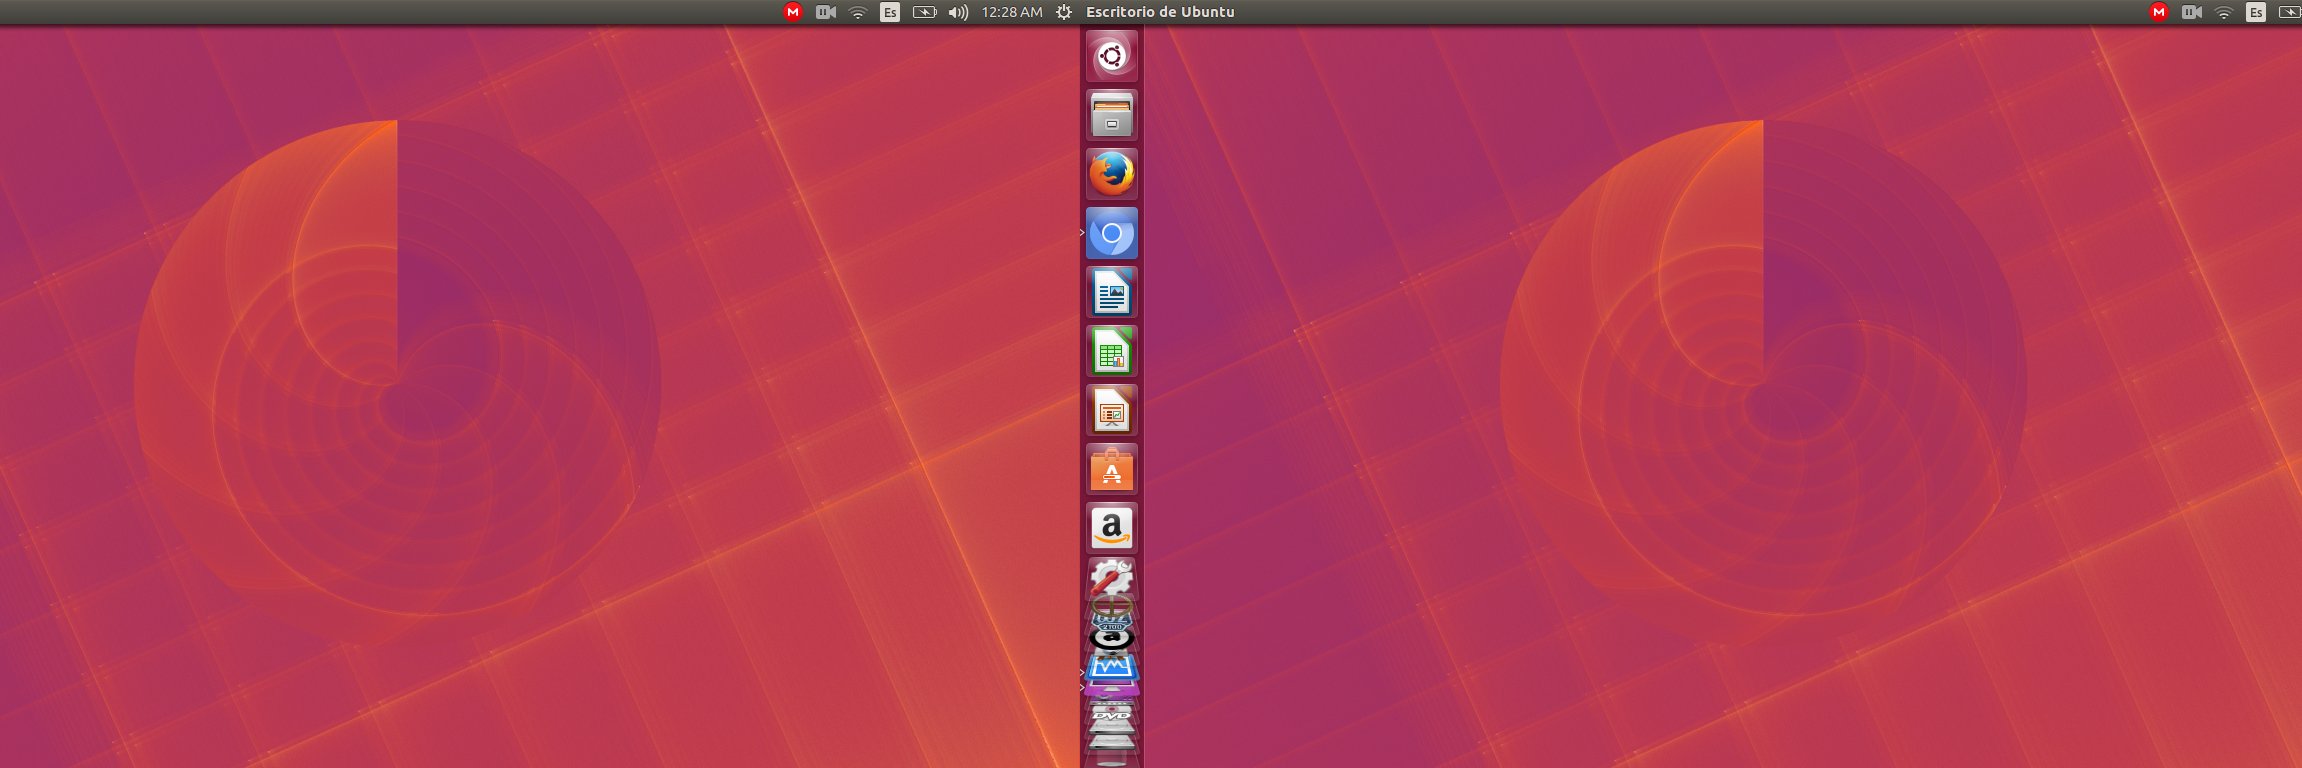This screenshot has height=768, width=2302.
Task: Open Es keyboard menu on second monitor's panel
Action: (x=2255, y=12)
